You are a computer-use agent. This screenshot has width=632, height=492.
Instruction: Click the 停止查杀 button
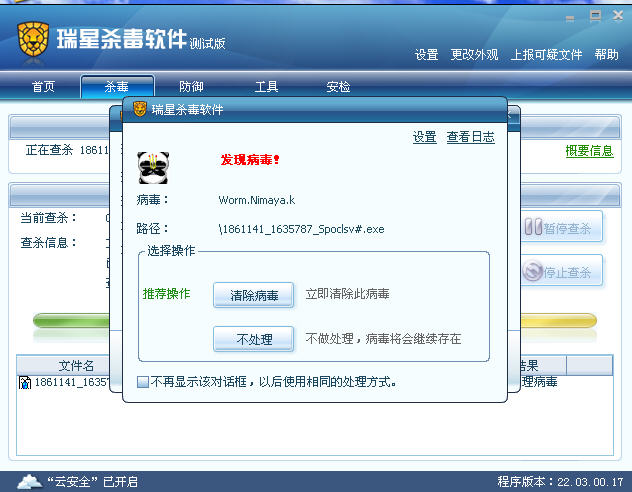point(562,272)
